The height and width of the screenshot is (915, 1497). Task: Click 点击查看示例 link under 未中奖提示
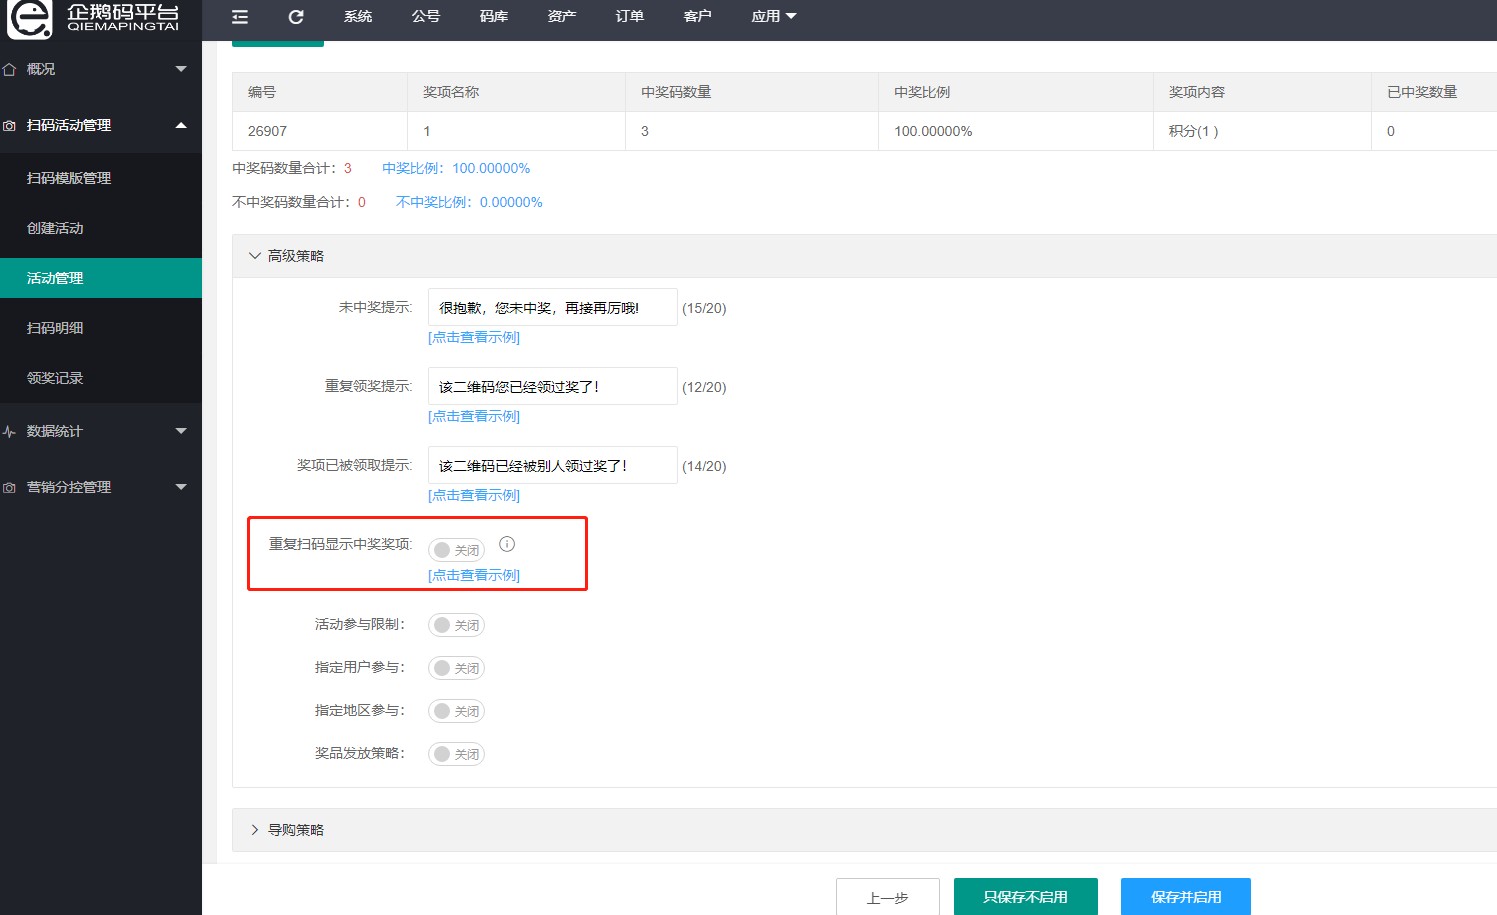(x=474, y=338)
